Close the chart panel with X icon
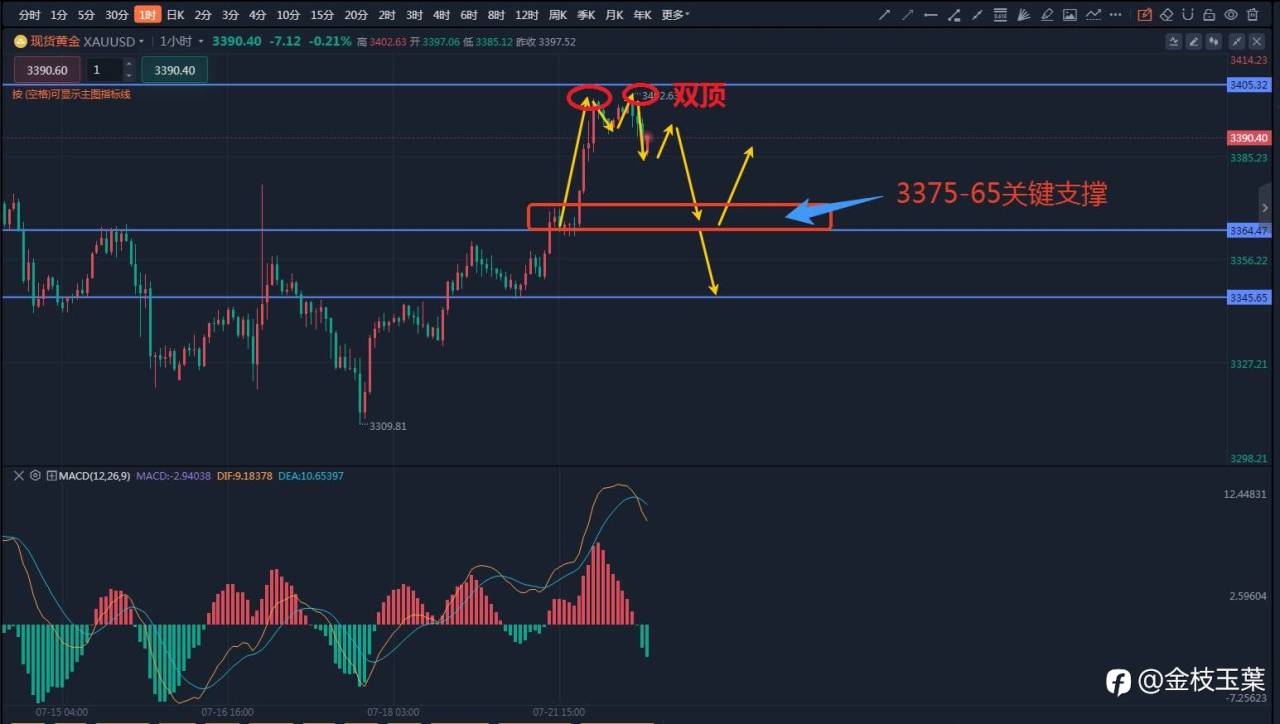The image size is (1280, 724). click(x=1257, y=41)
